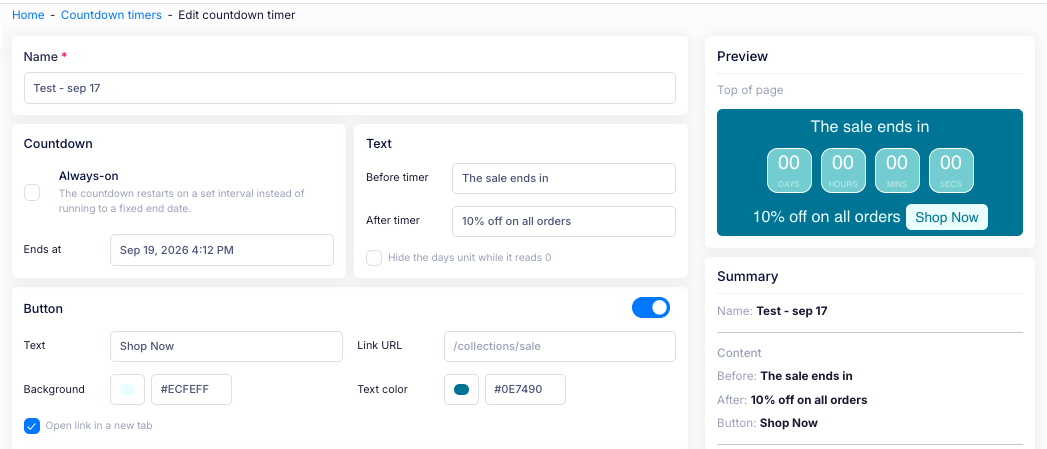1047x449 pixels.
Task: Click the Name input field
Action: point(350,88)
